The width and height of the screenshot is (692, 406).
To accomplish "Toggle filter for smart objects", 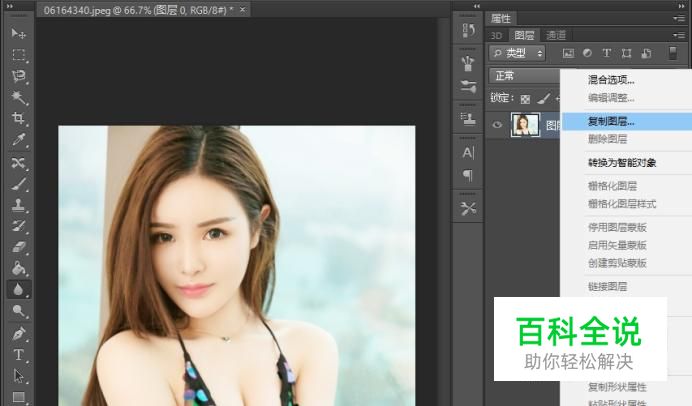I will coord(646,53).
